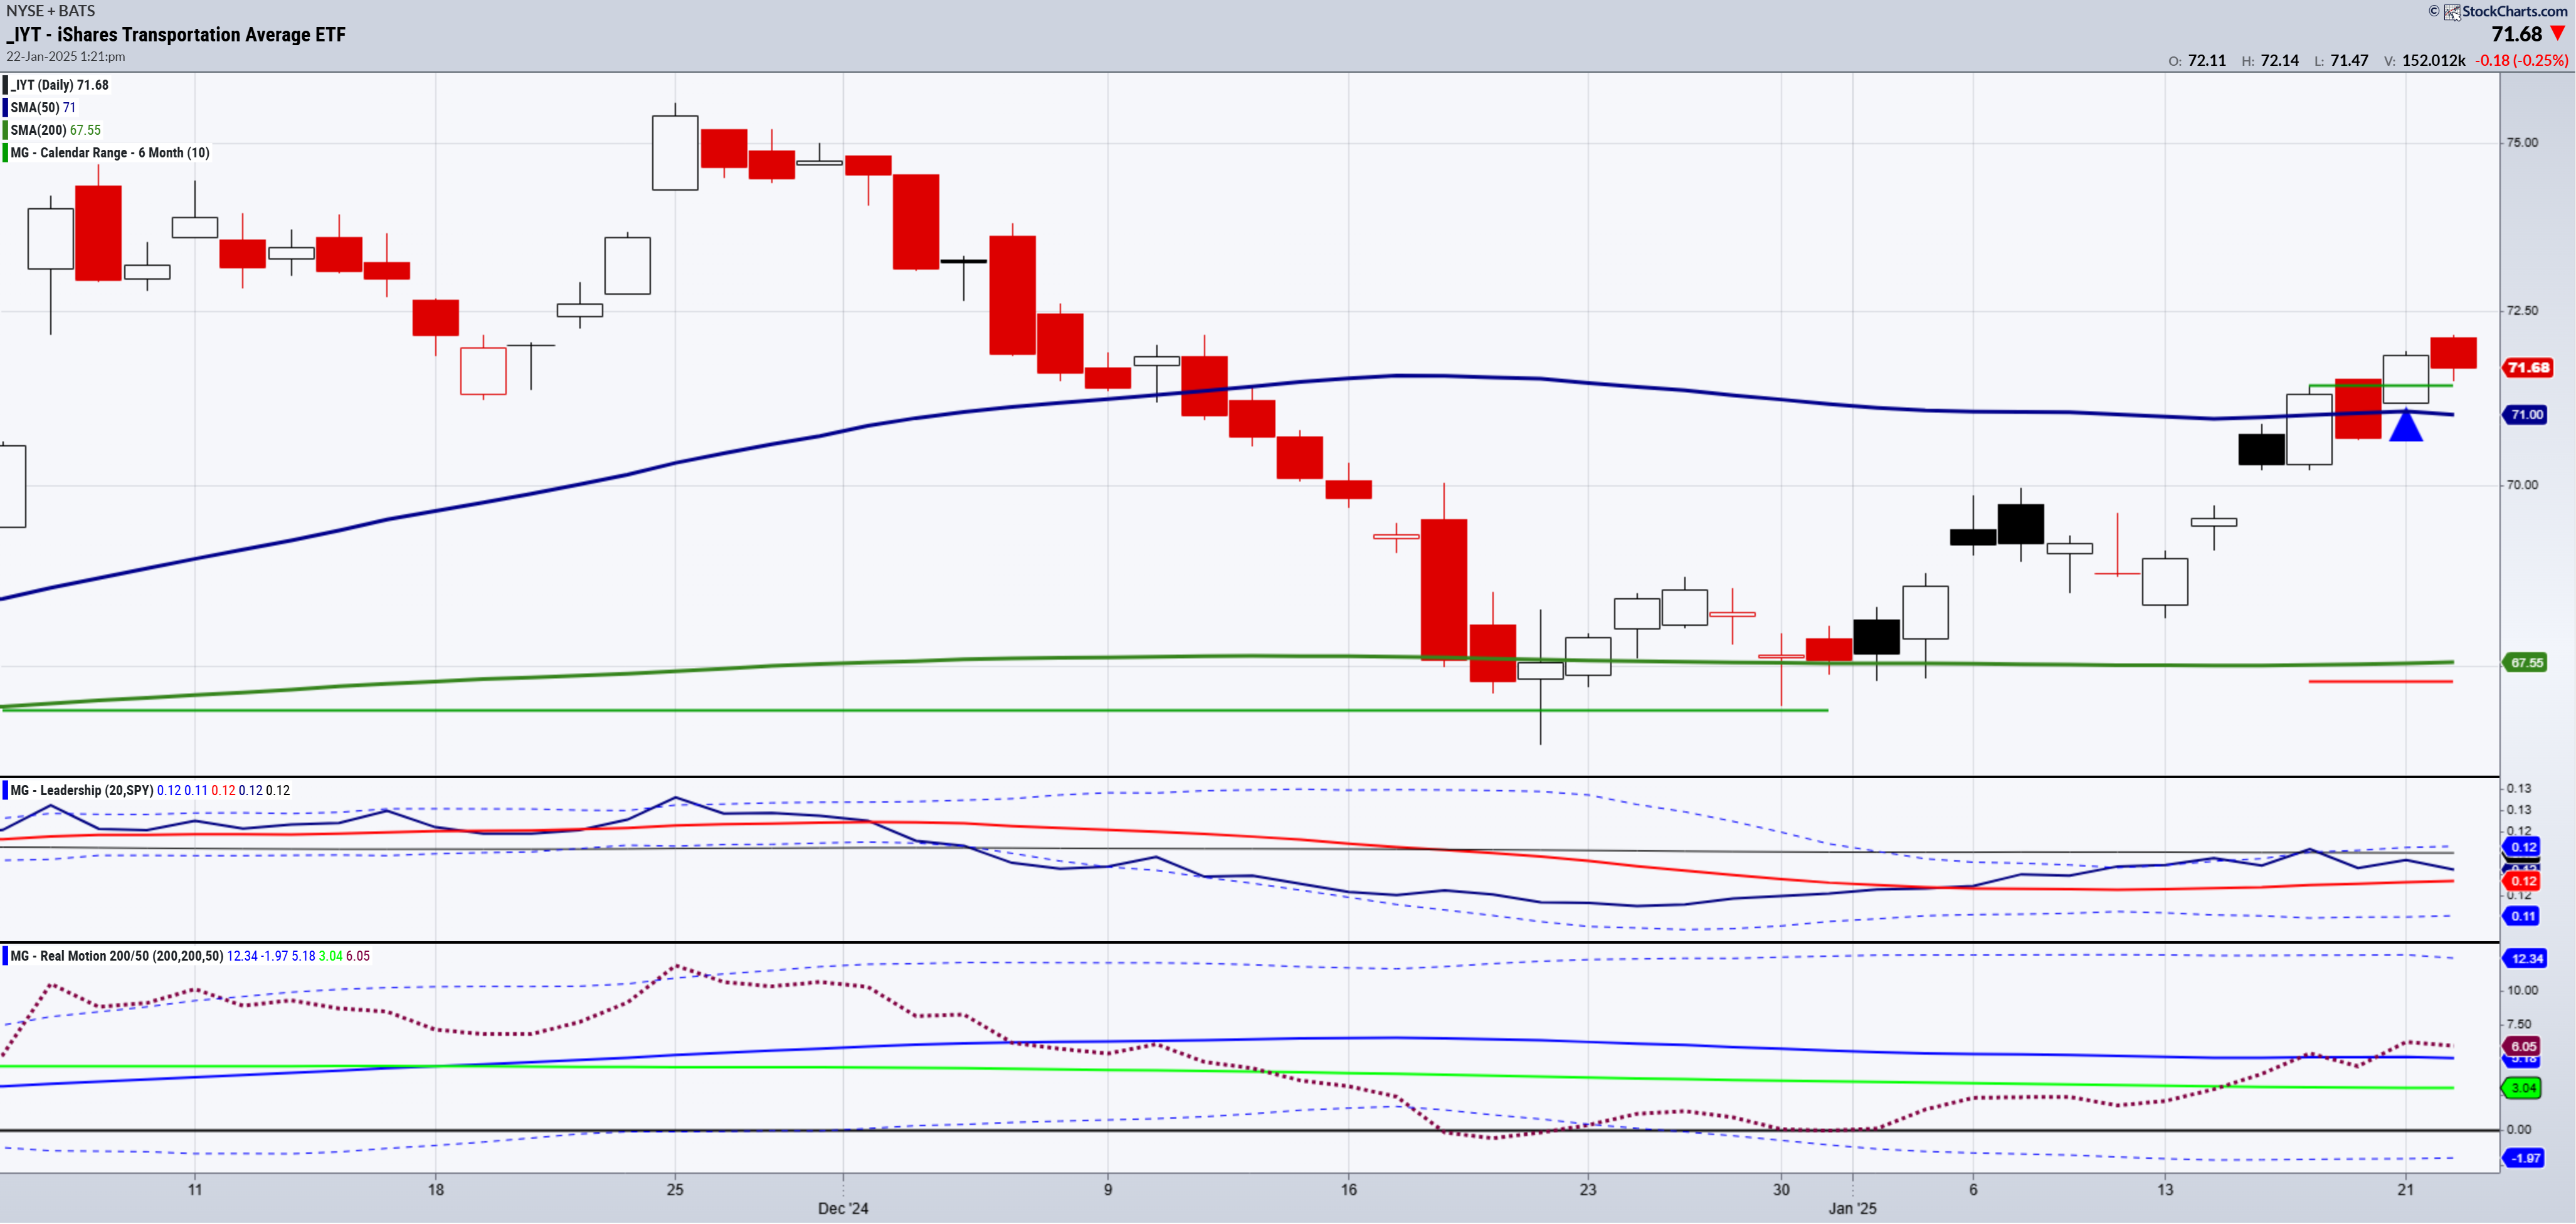Click the green 3.04 Real Motion tag
Viewport: 2576px width, 1224px height.
tap(2523, 1089)
